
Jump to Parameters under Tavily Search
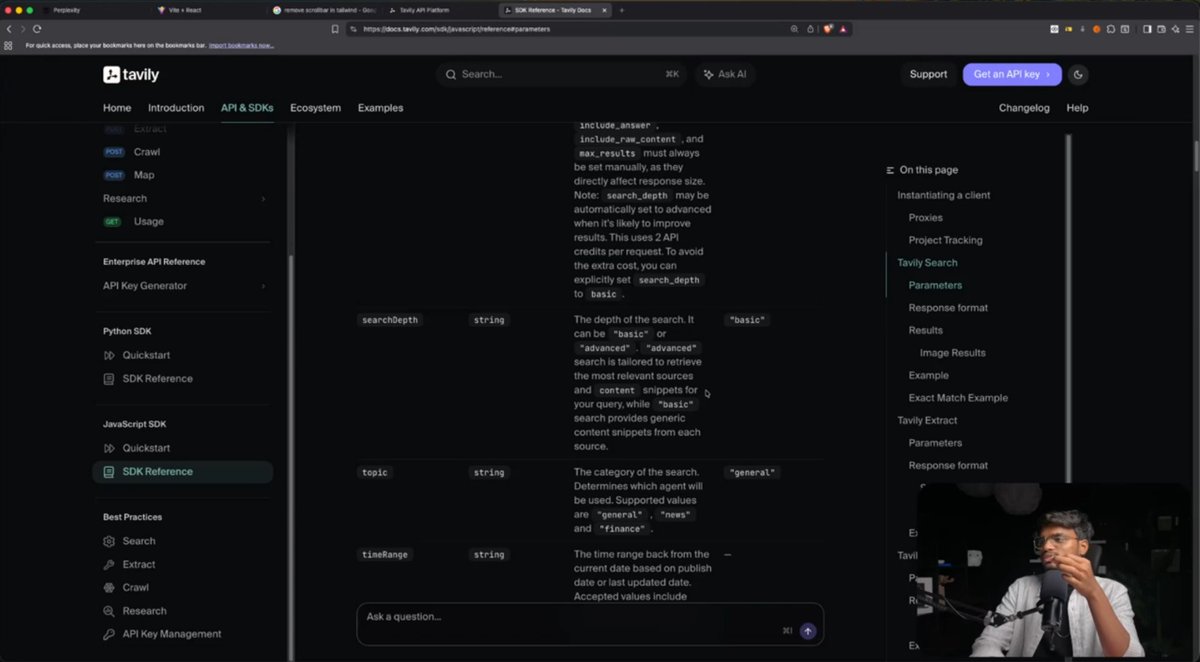pos(935,285)
